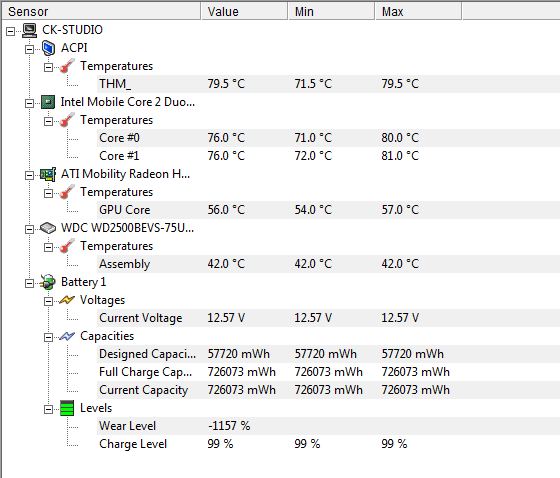Select the Current Voltage row
This screenshot has height=478, width=560.
tap(328, 318)
